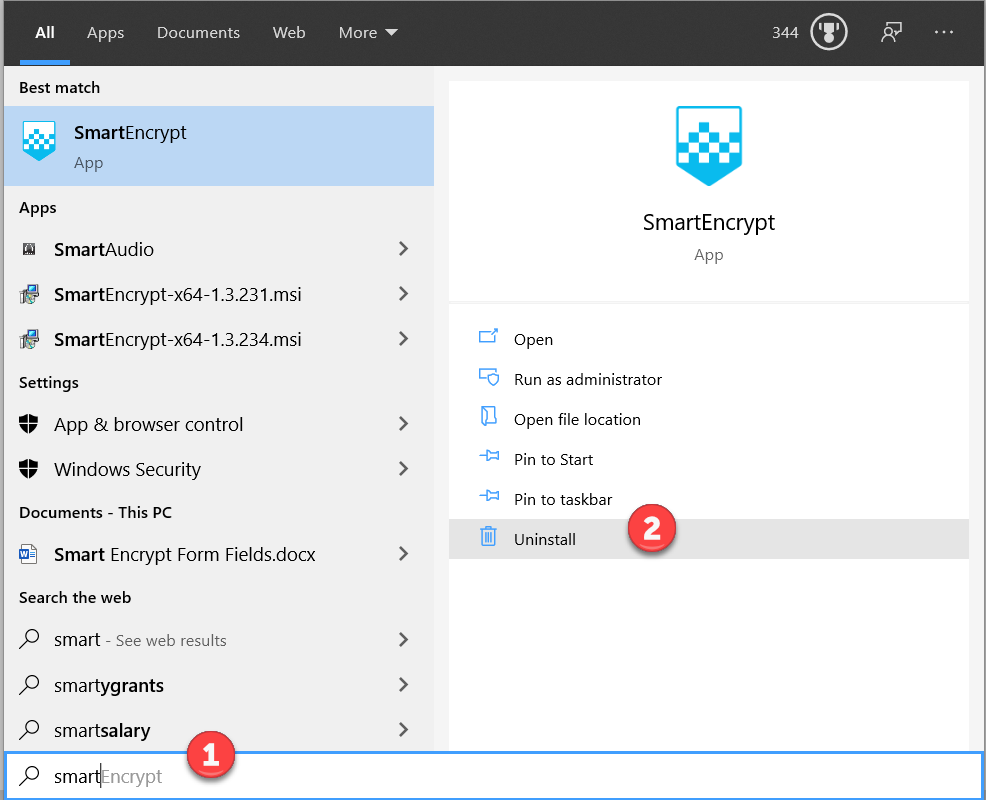This screenshot has width=986, height=800.
Task: Switch to the Documents search tab
Action: pos(198,33)
